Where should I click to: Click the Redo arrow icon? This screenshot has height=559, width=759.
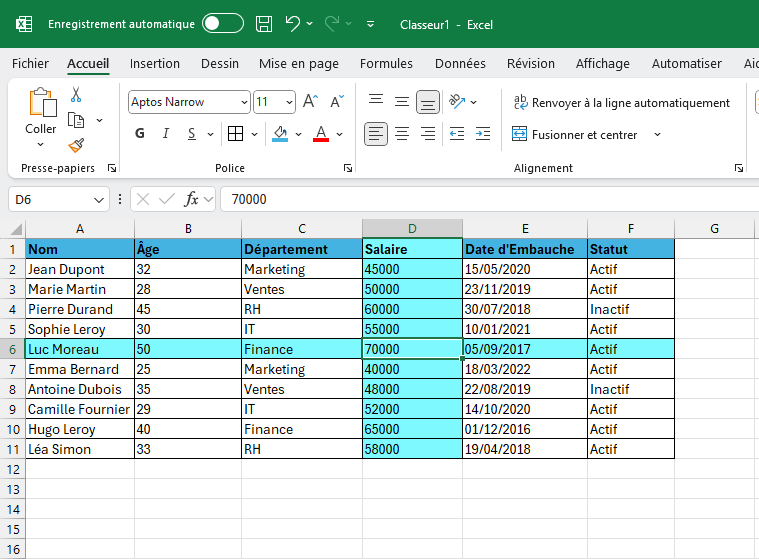[332, 23]
